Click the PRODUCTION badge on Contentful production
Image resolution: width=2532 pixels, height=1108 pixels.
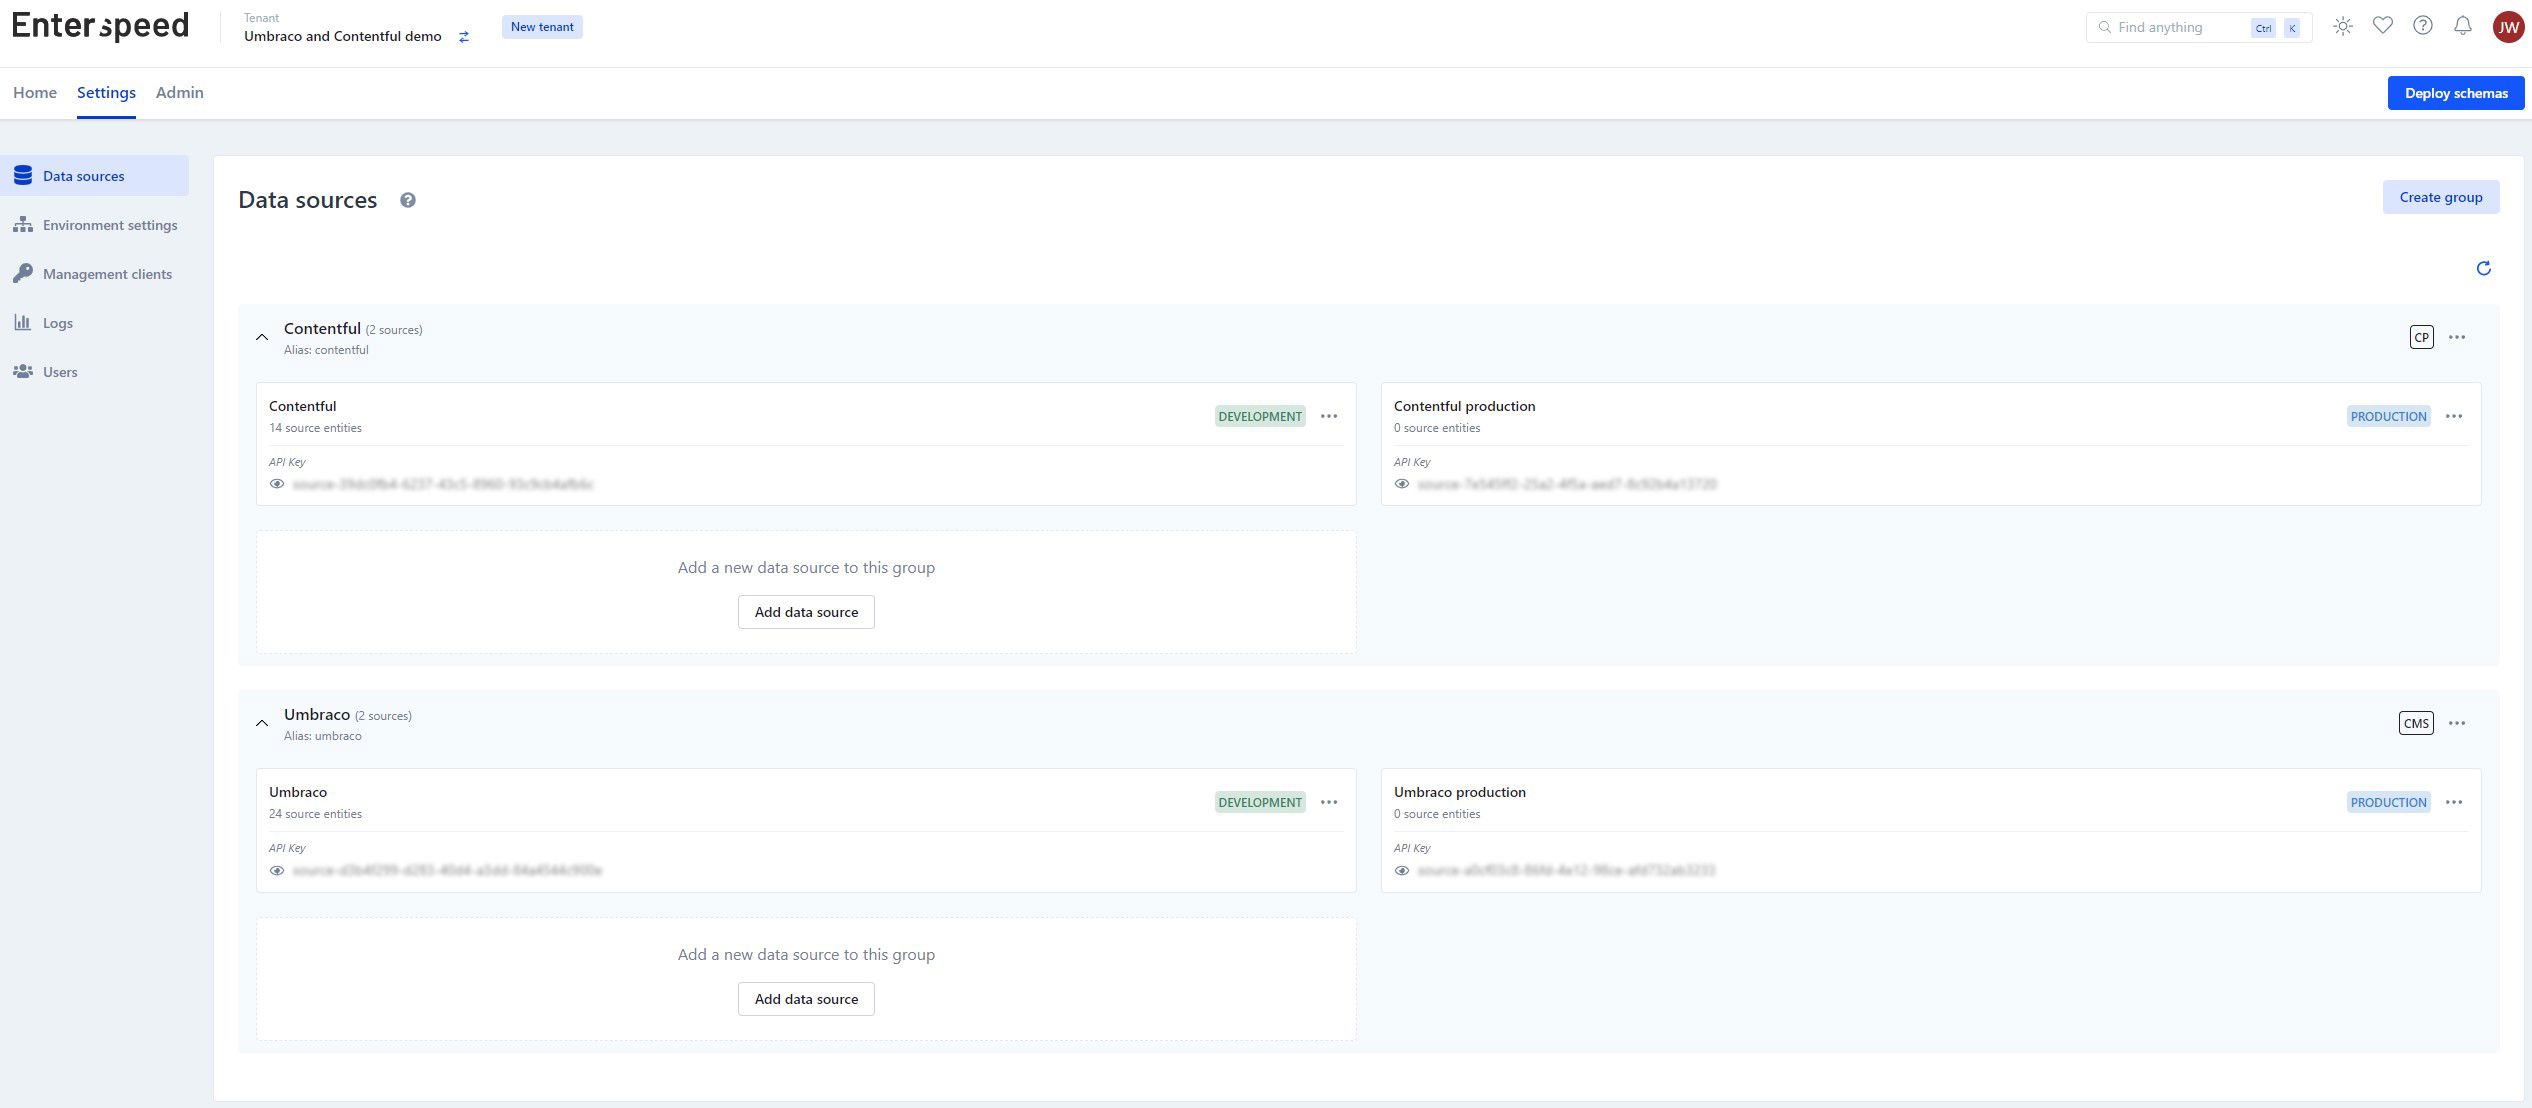(2388, 416)
